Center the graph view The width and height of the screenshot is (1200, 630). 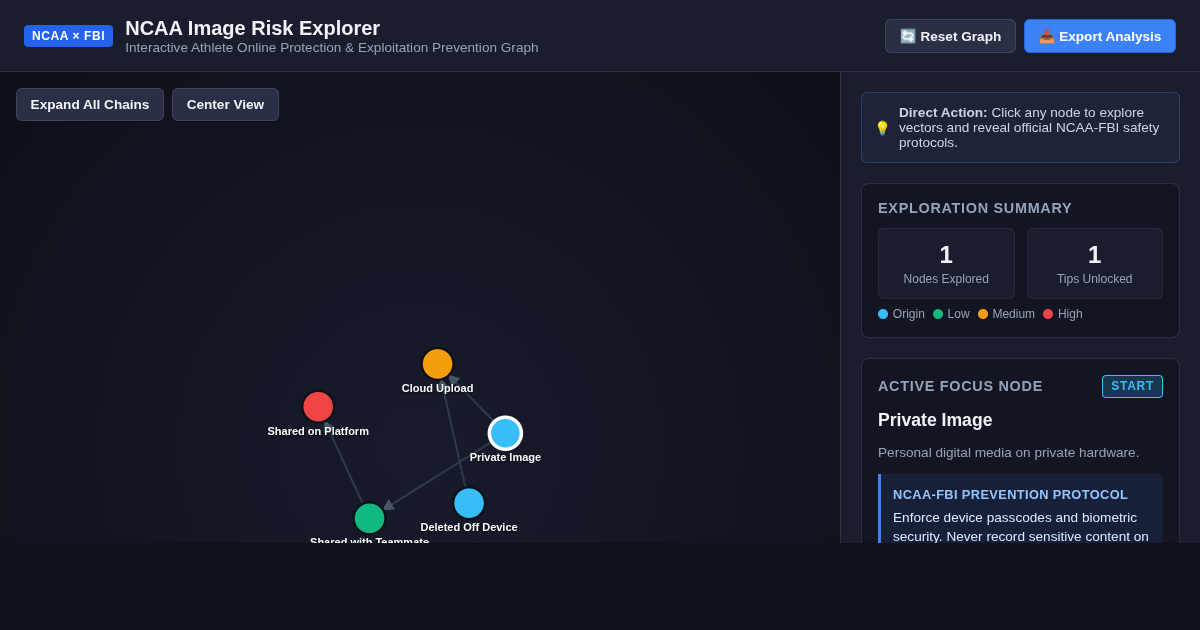click(x=225, y=104)
